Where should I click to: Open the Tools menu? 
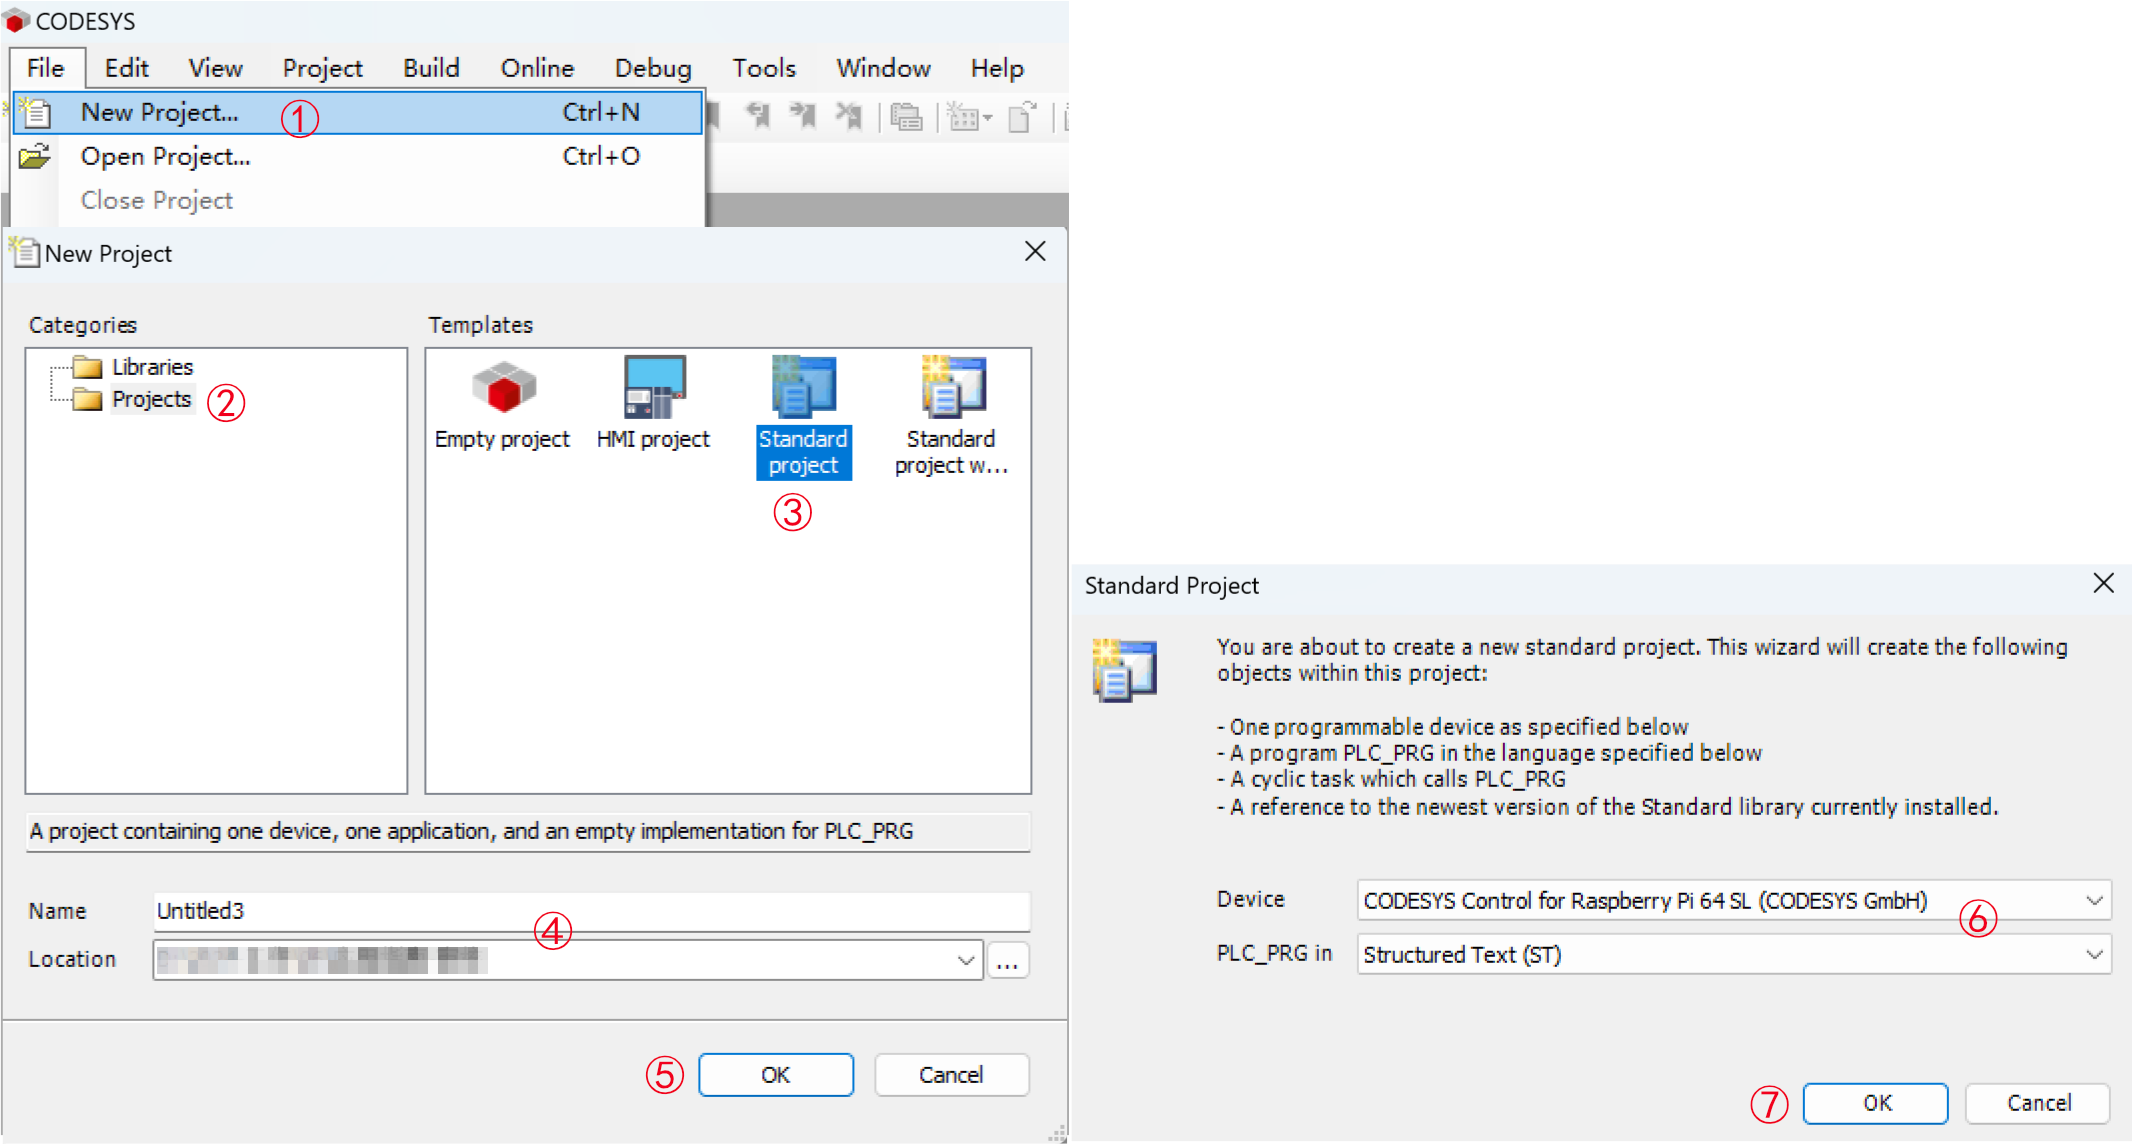coord(764,68)
